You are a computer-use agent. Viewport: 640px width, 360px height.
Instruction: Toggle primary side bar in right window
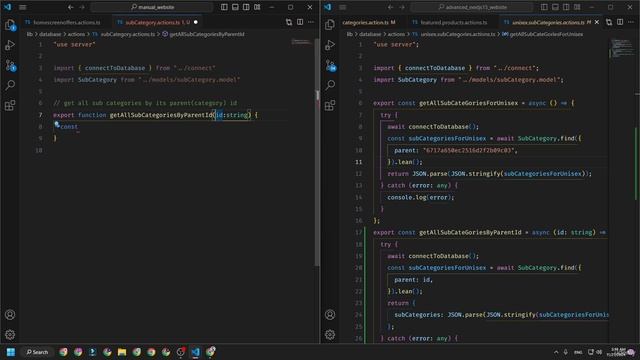[544, 7]
